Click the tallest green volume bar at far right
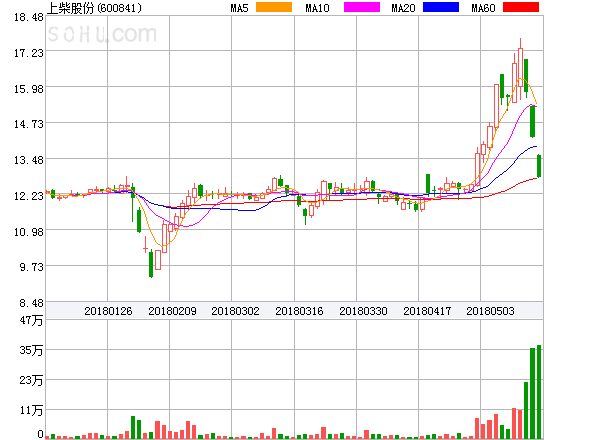The image size is (600, 440). point(539,392)
